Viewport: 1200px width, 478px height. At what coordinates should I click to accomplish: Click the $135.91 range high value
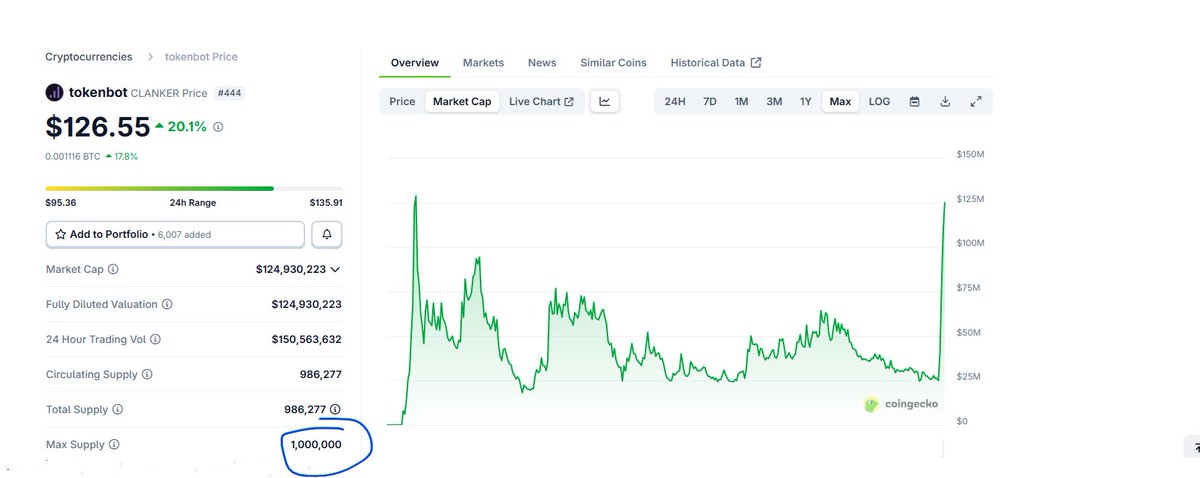325,202
